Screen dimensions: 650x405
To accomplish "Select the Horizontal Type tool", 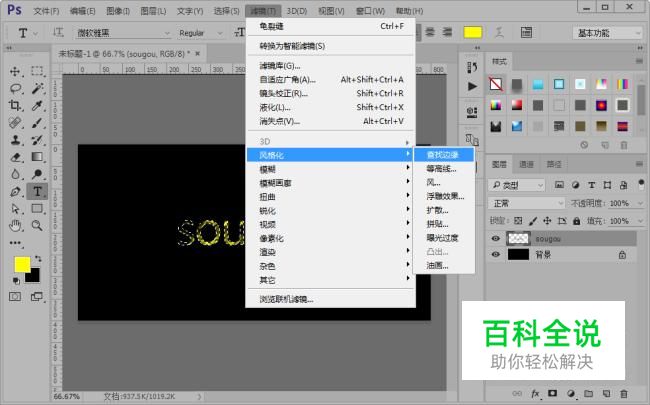I will tap(37, 192).
